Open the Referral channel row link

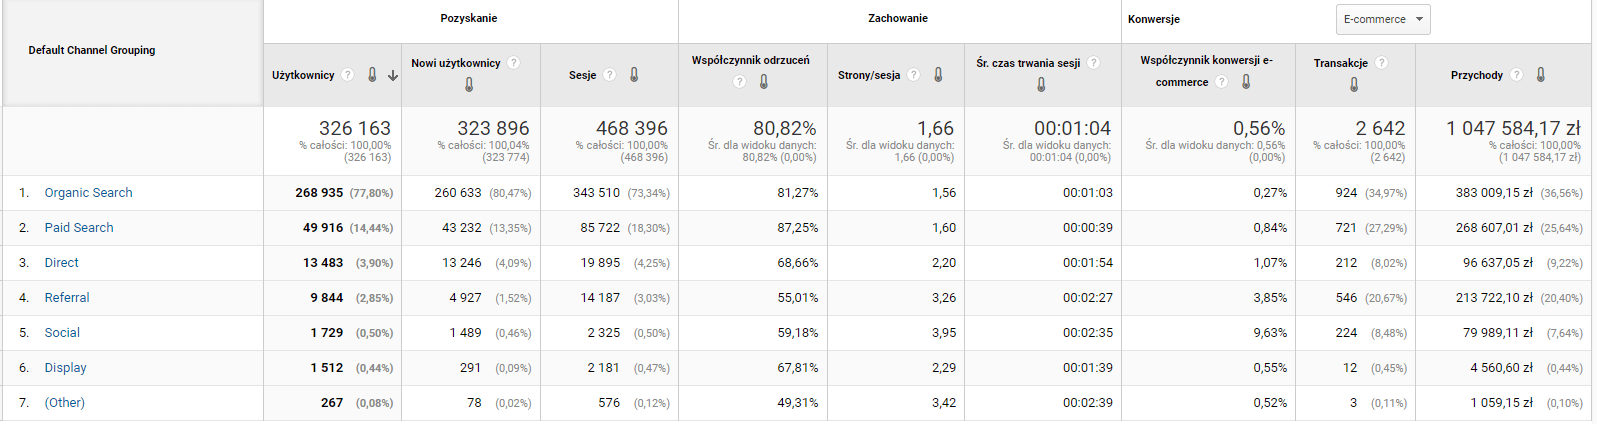tap(67, 298)
